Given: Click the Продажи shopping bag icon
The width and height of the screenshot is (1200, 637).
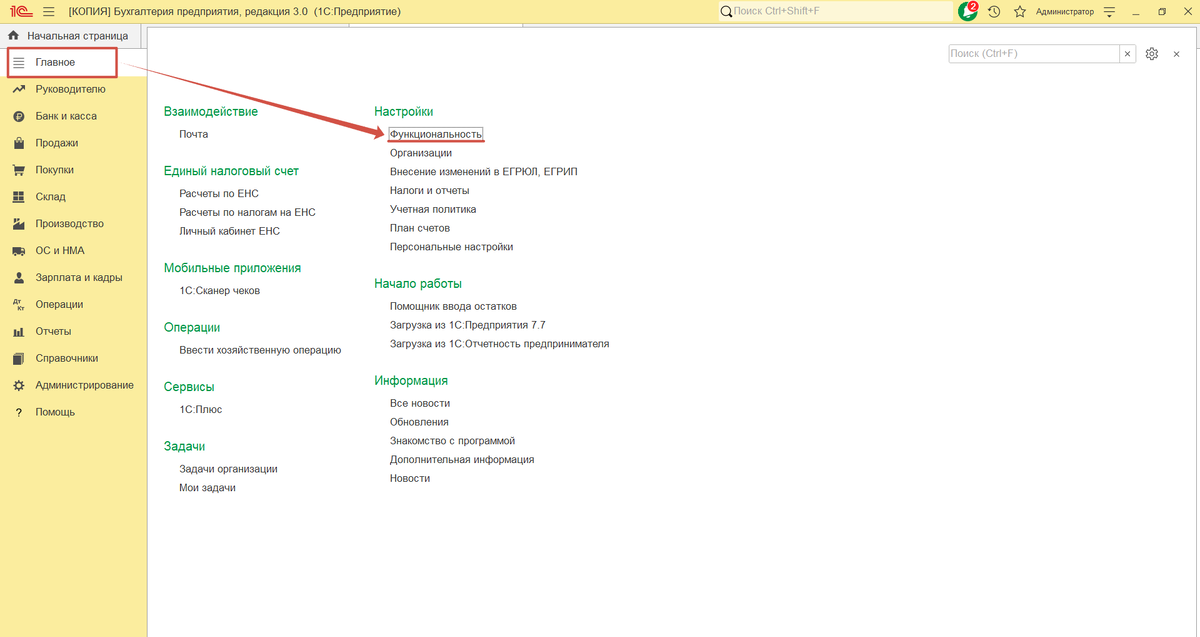Looking at the screenshot, I should point(18,143).
